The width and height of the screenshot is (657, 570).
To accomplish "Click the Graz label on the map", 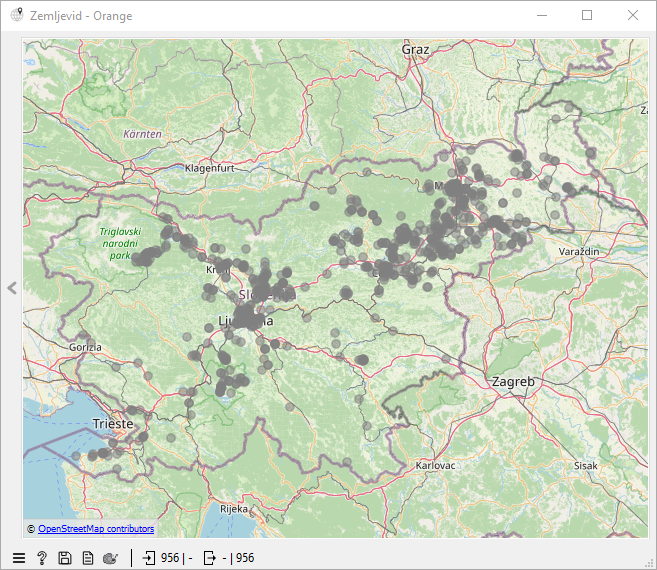I will [415, 49].
